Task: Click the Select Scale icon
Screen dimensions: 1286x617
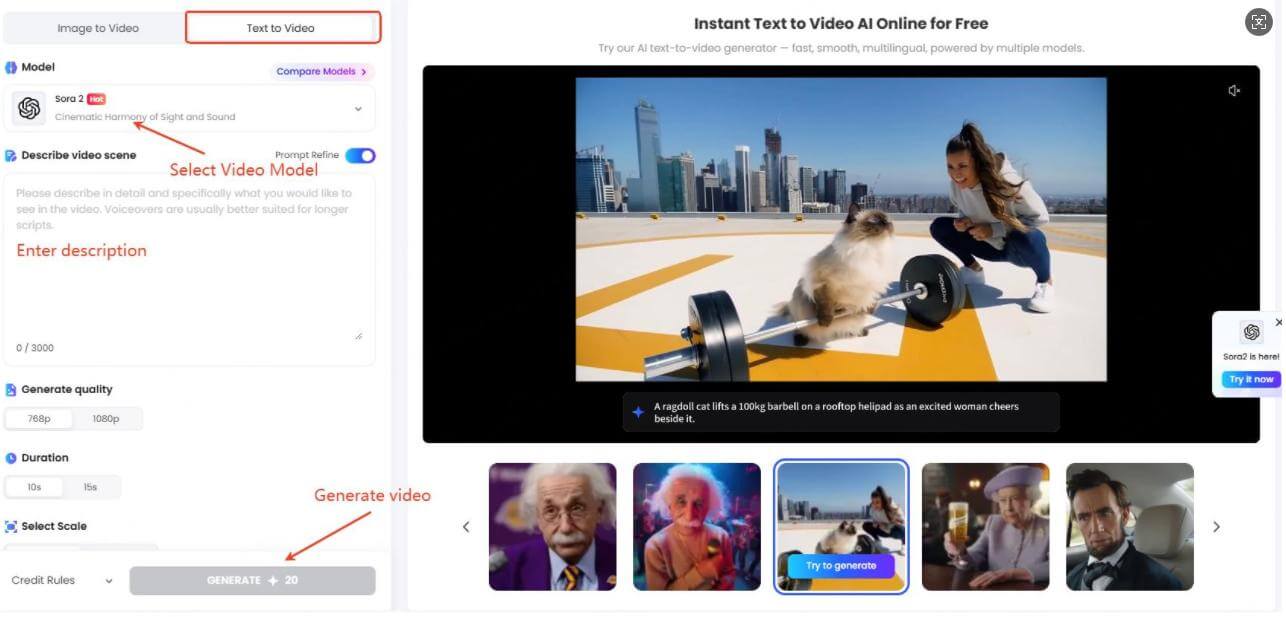Action: pos(10,525)
